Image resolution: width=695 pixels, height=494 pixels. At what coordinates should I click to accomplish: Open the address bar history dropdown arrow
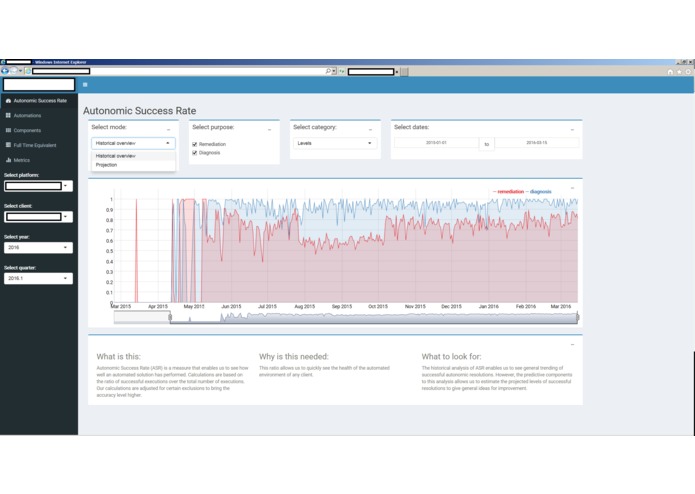pyautogui.click(x=334, y=71)
